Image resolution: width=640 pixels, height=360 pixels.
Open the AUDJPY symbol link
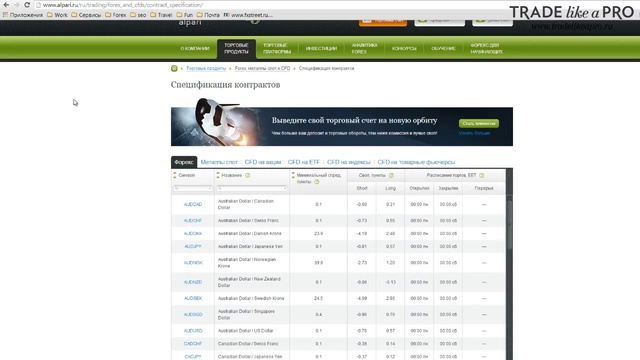pyautogui.click(x=193, y=247)
